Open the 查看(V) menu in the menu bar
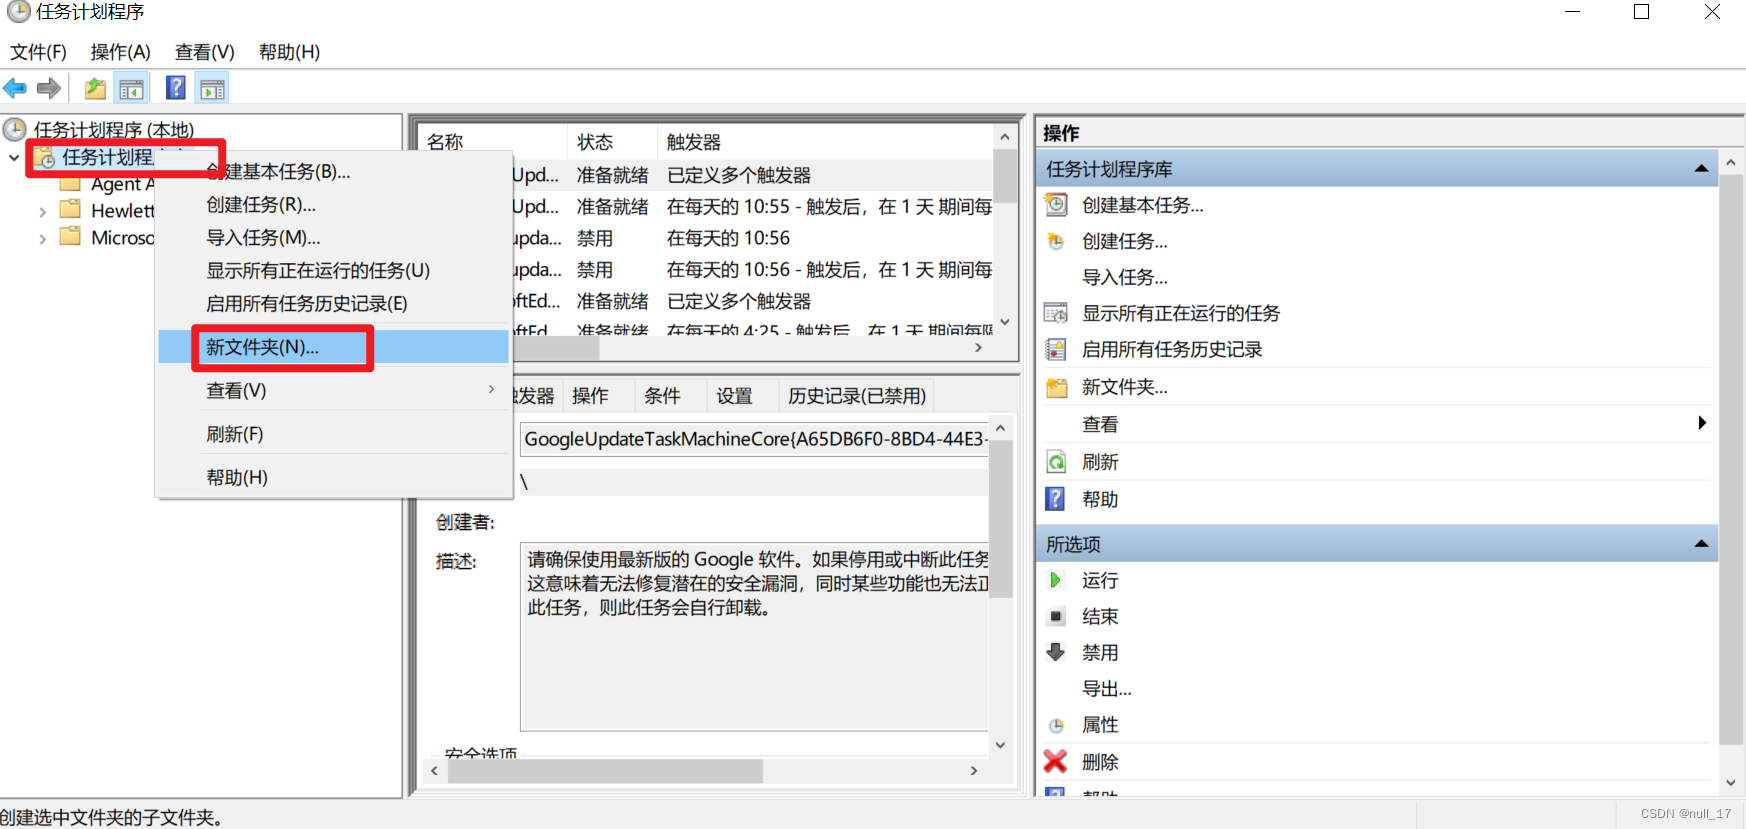 coord(204,52)
